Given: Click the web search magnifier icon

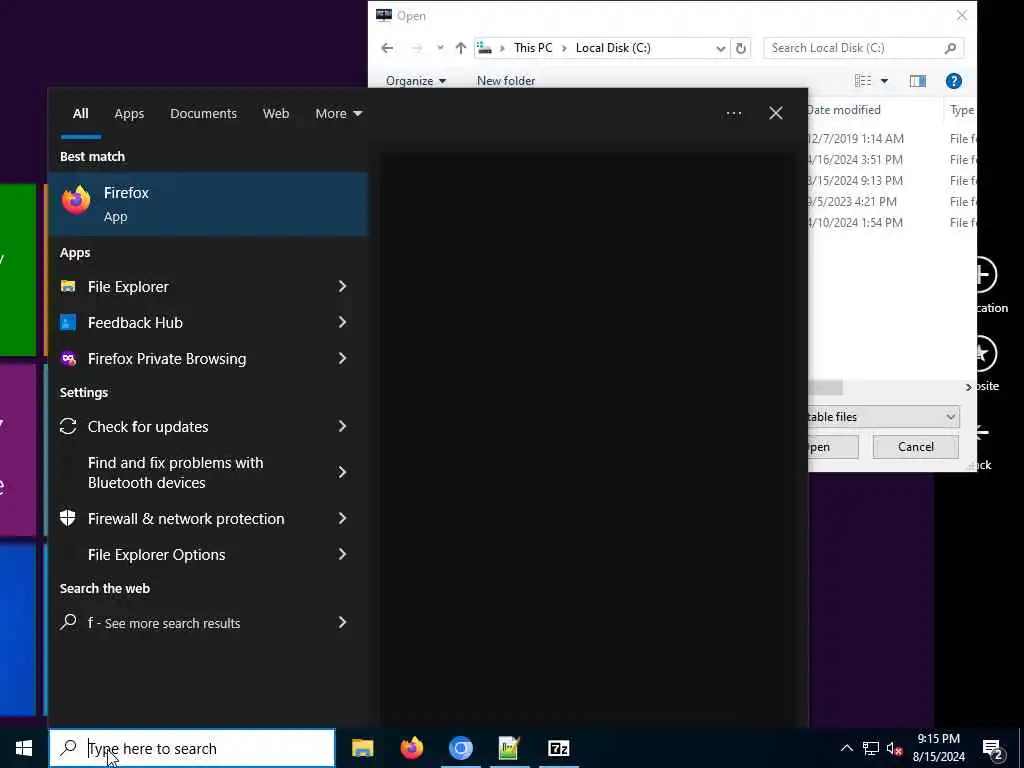Looking at the screenshot, I should click(x=68, y=622).
